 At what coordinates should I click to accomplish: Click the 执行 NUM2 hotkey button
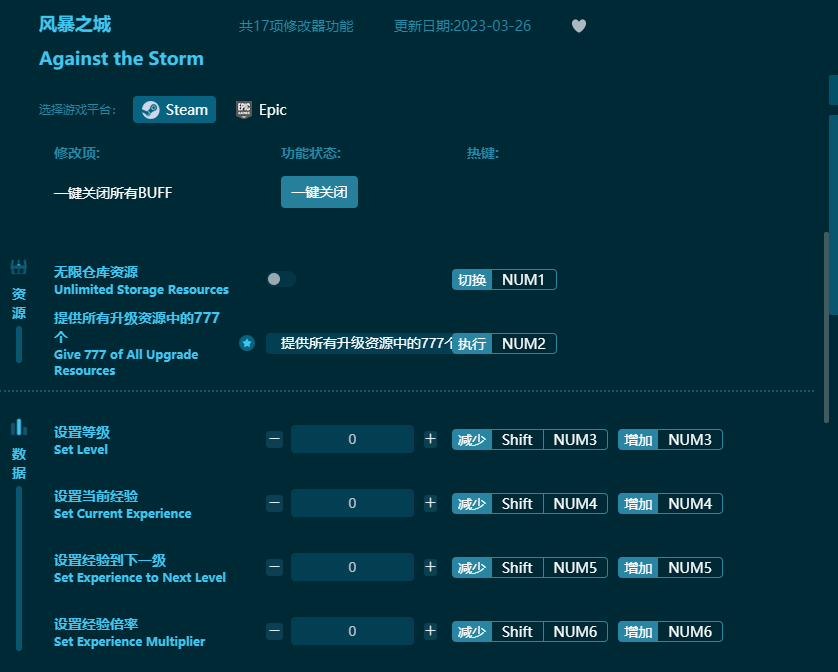tap(504, 343)
